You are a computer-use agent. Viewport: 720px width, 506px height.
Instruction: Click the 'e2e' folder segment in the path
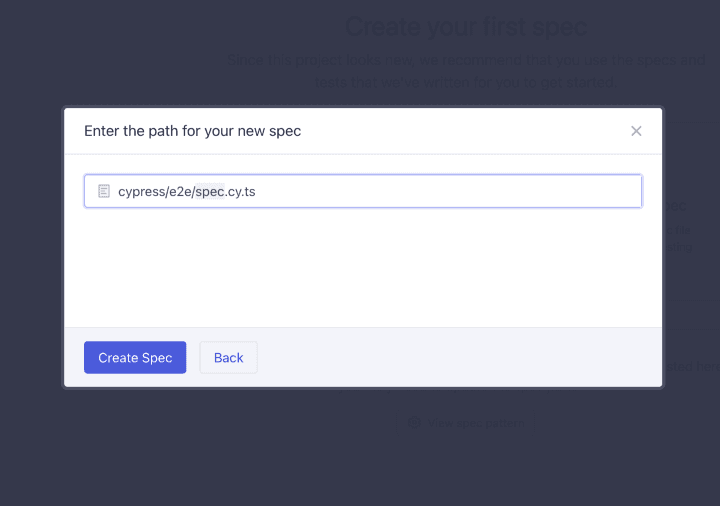179,191
